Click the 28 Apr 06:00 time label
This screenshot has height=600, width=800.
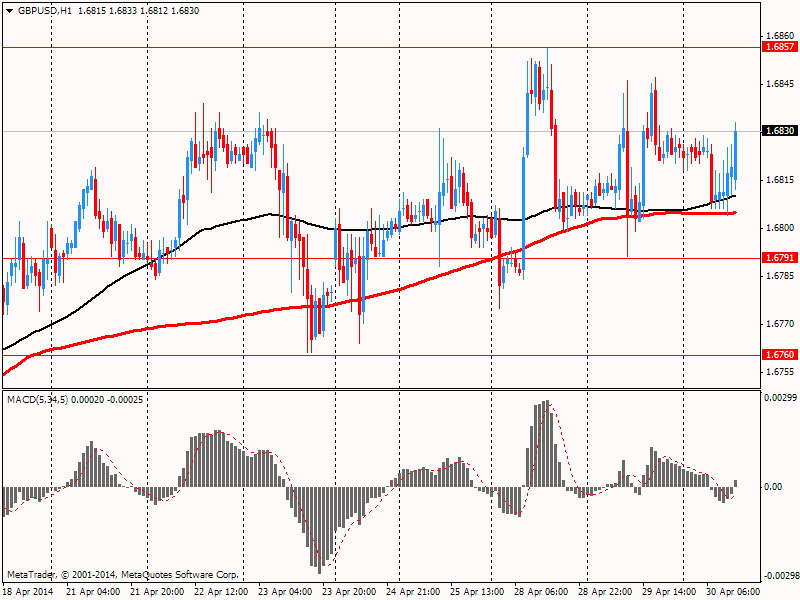540,591
